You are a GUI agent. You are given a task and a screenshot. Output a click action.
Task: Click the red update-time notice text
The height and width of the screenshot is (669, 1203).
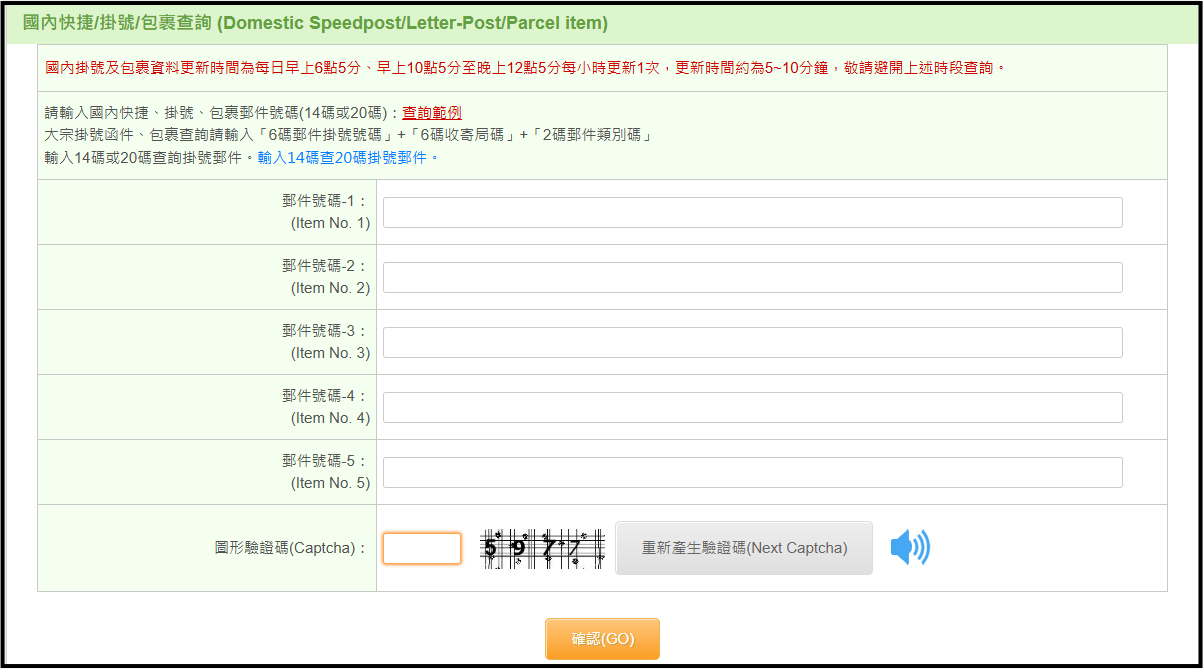(x=525, y=68)
